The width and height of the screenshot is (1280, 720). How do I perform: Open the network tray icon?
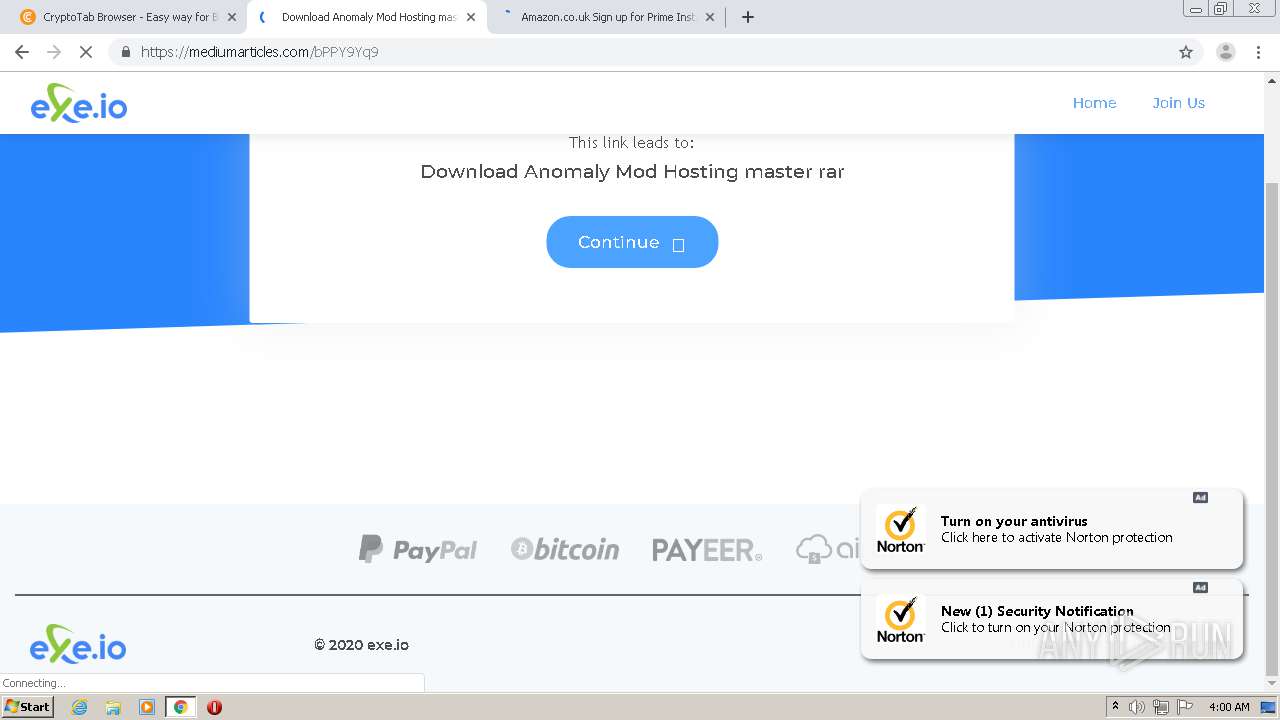pyautogui.click(x=1161, y=707)
